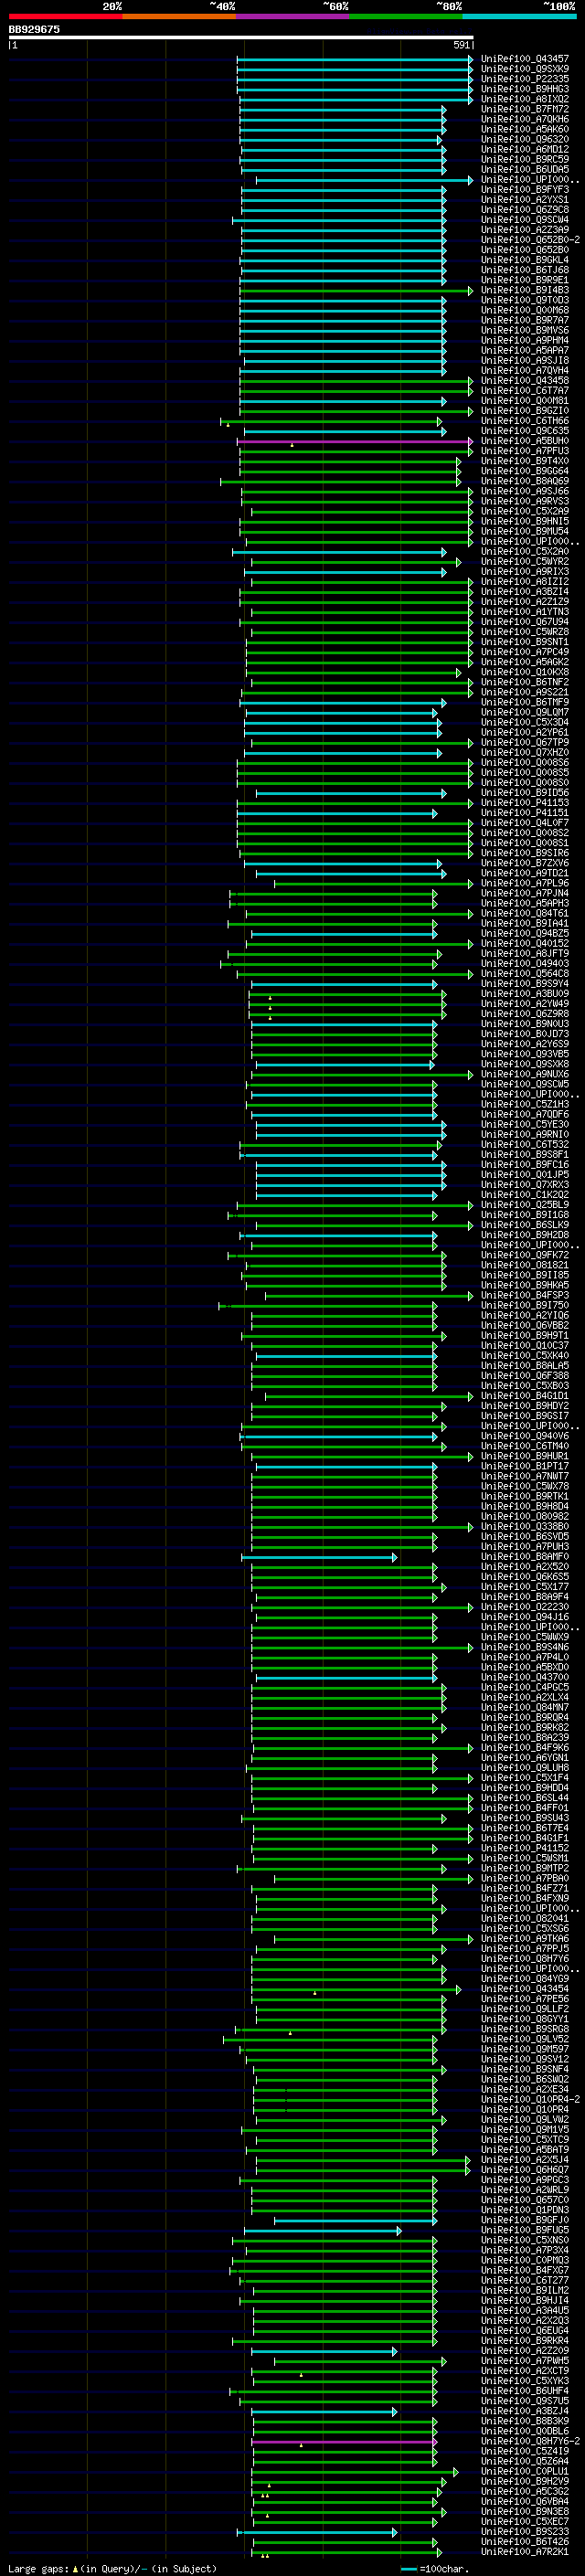Select the UniRef100_C0PLU1 label
Viewport: 585px width, 2576px height.
coord(525,2472)
